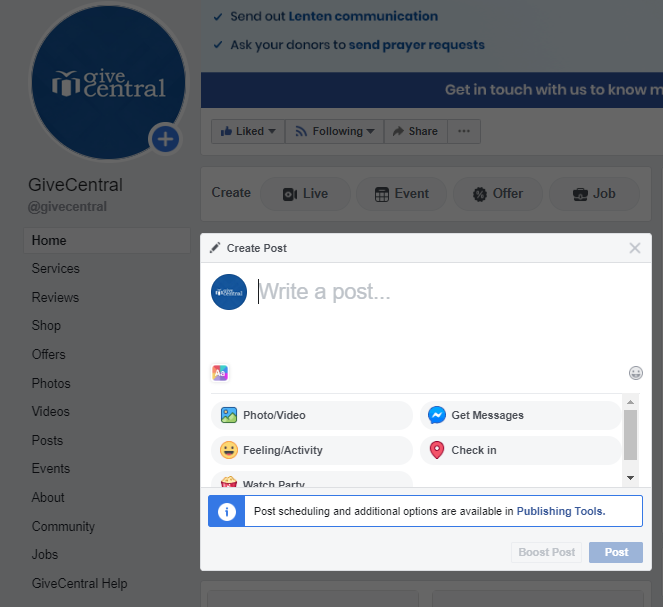Click the Boost Post button
Viewport: 663px width, 607px height.
coord(546,552)
